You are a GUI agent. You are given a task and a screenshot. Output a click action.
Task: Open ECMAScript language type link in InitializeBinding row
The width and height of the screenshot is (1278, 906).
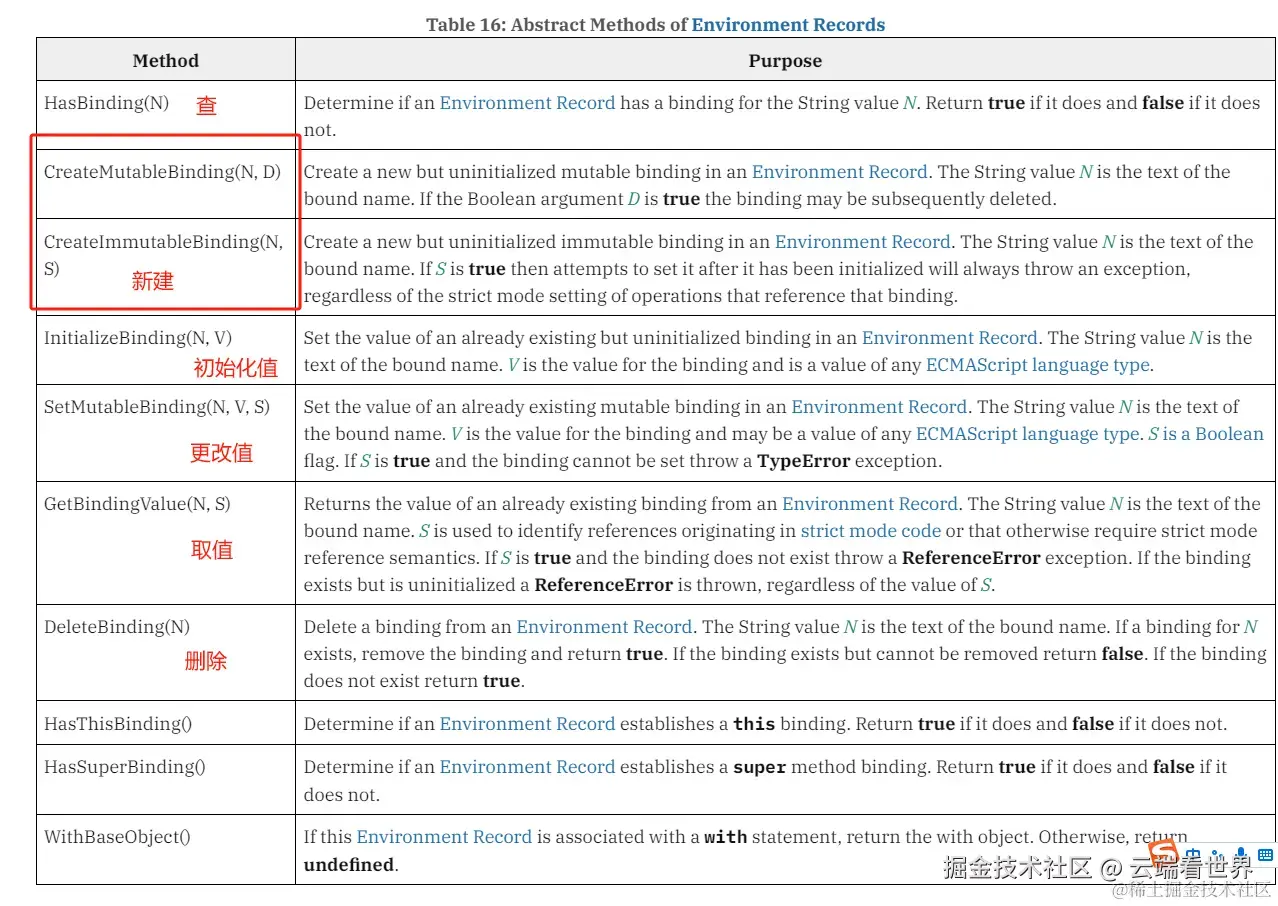(x=1038, y=365)
